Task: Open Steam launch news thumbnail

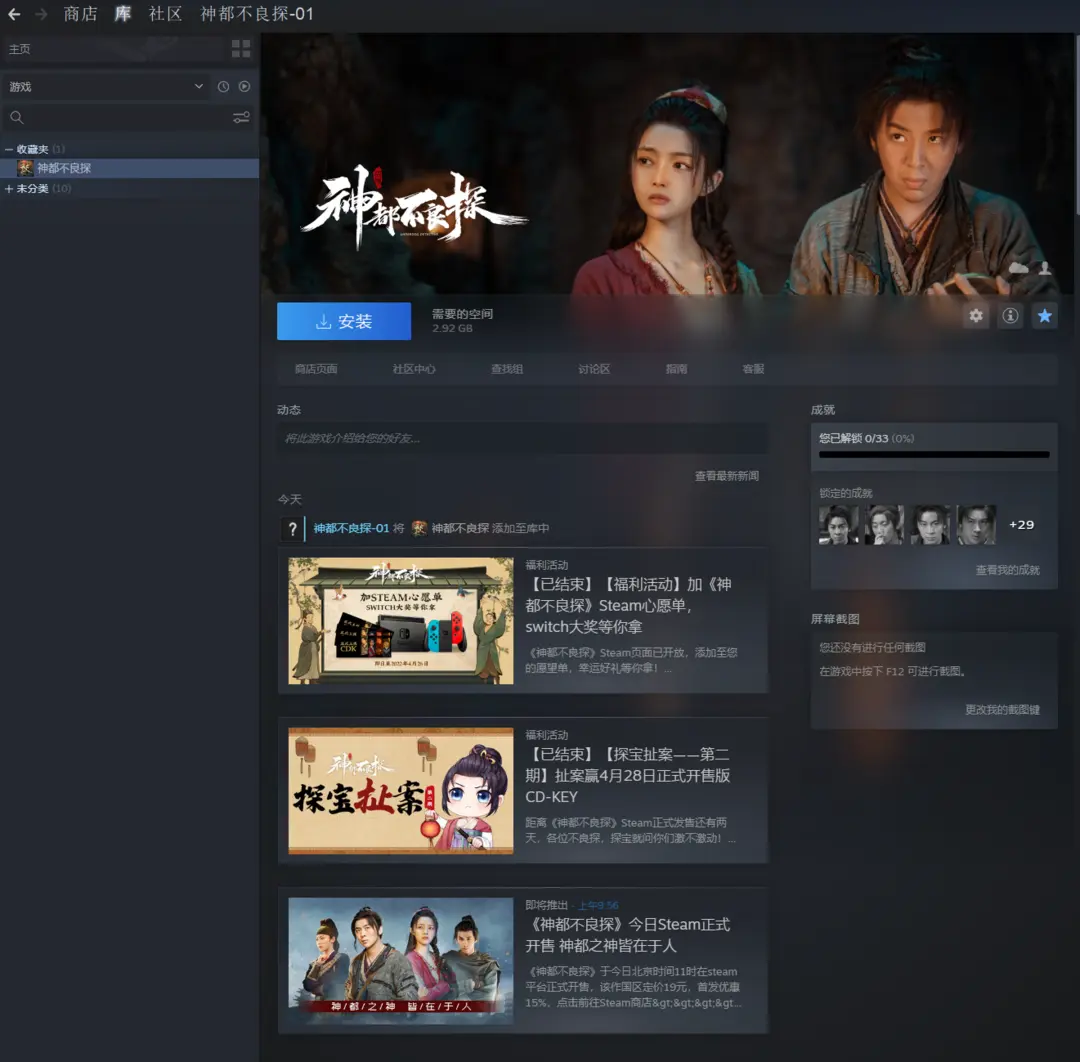Action: pos(401,961)
